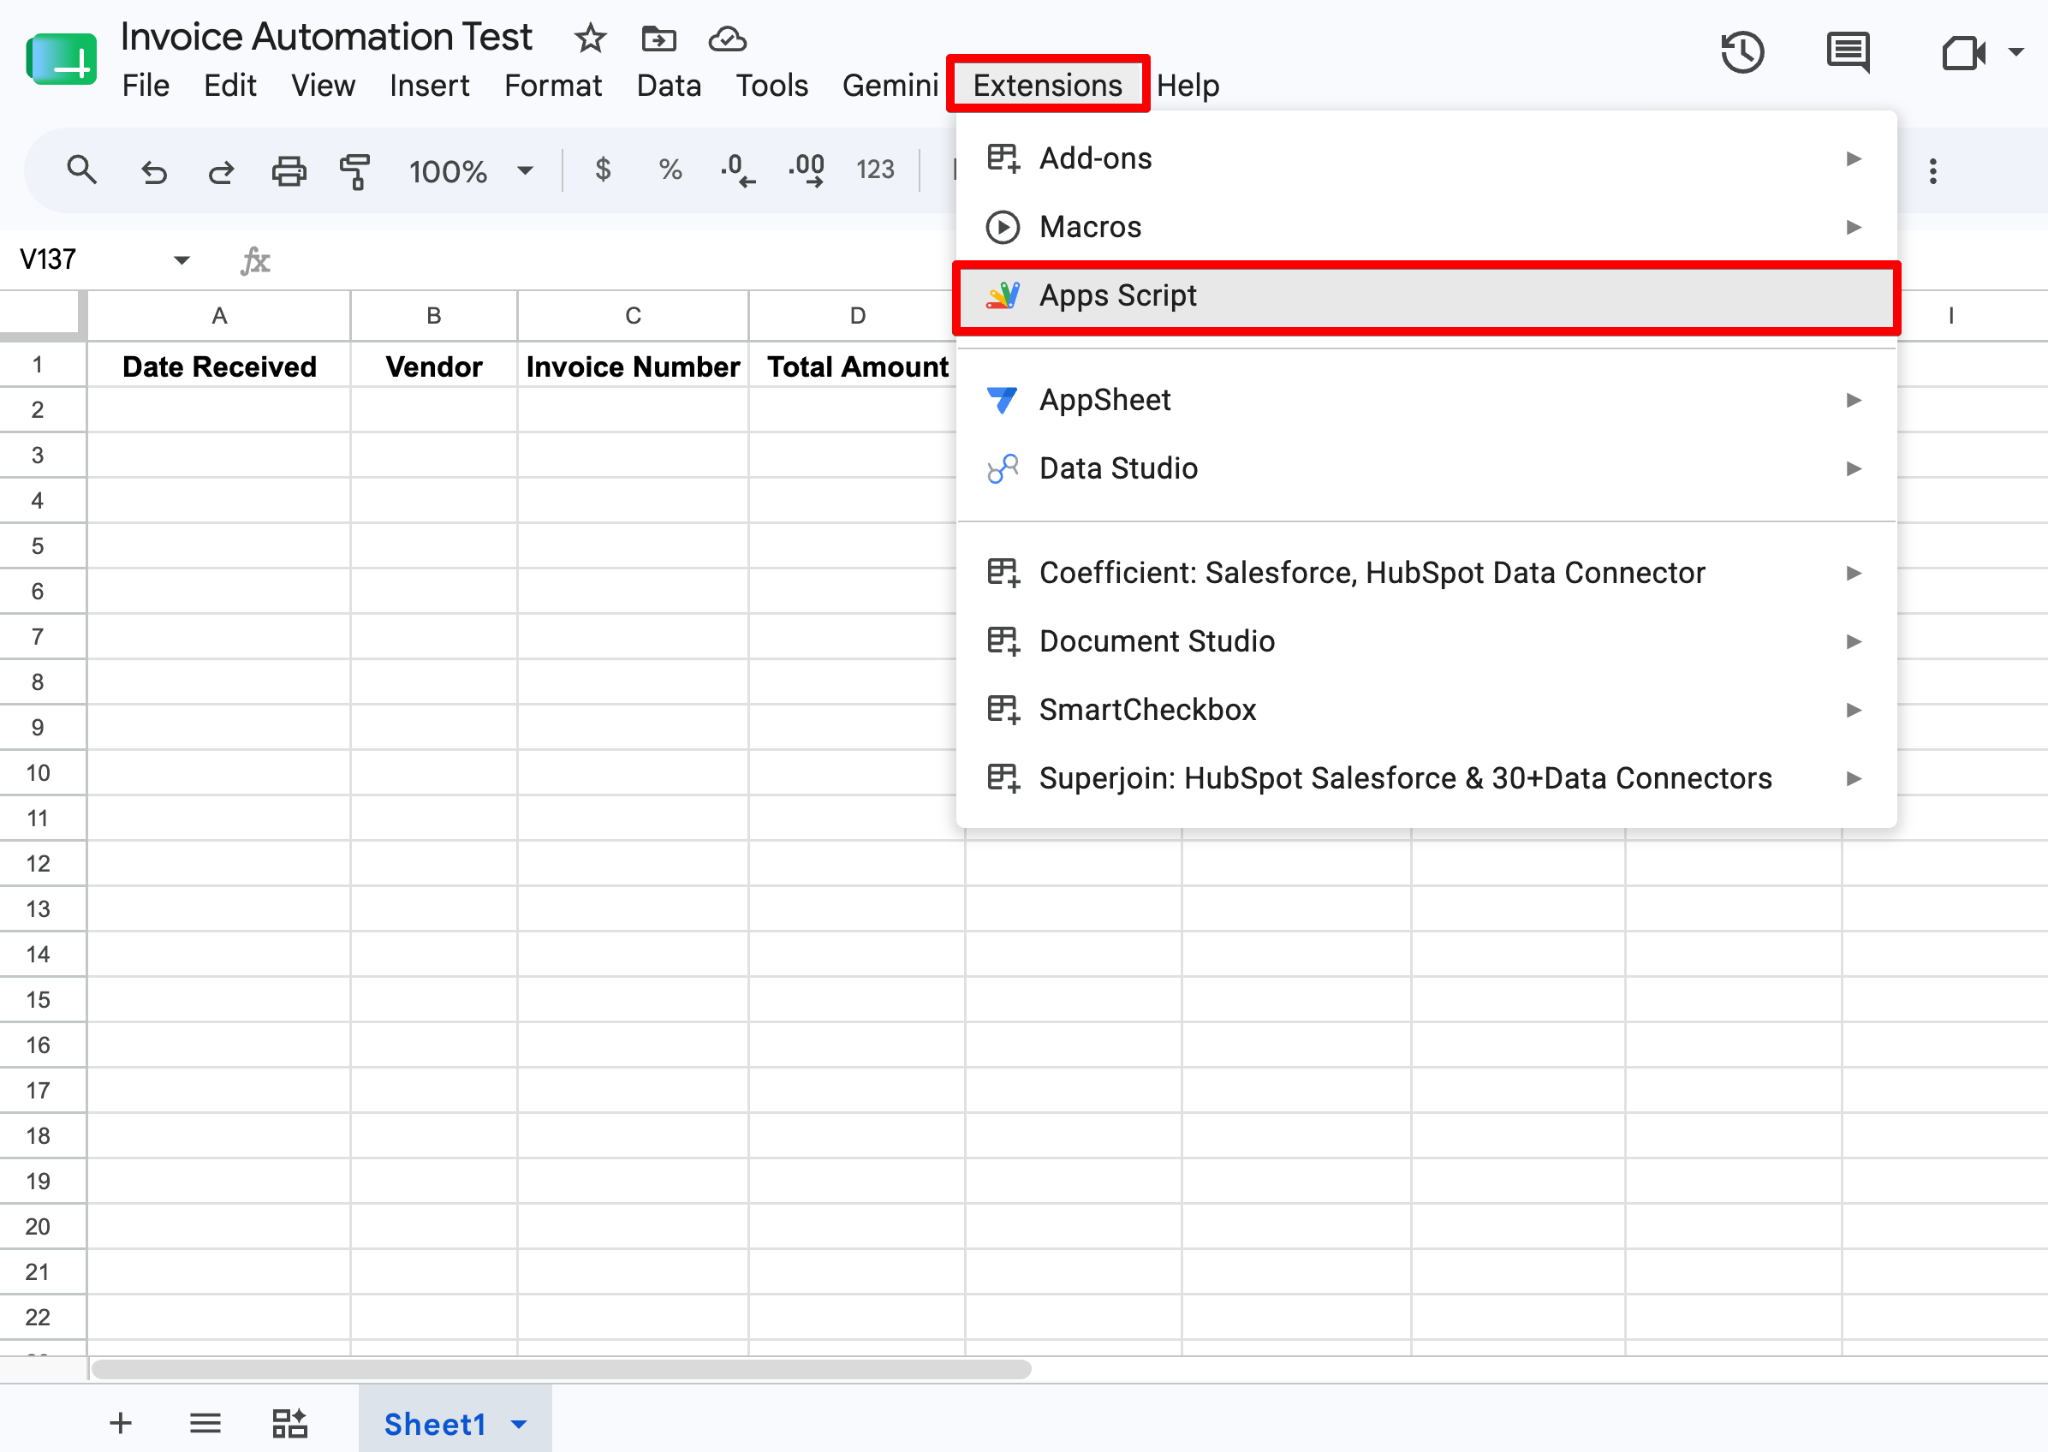Image resolution: width=2048 pixels, height=1452 pixels.
Task: Choose Apps Script from the menu
Action: pyautogui.click(x=1426, y=296)
